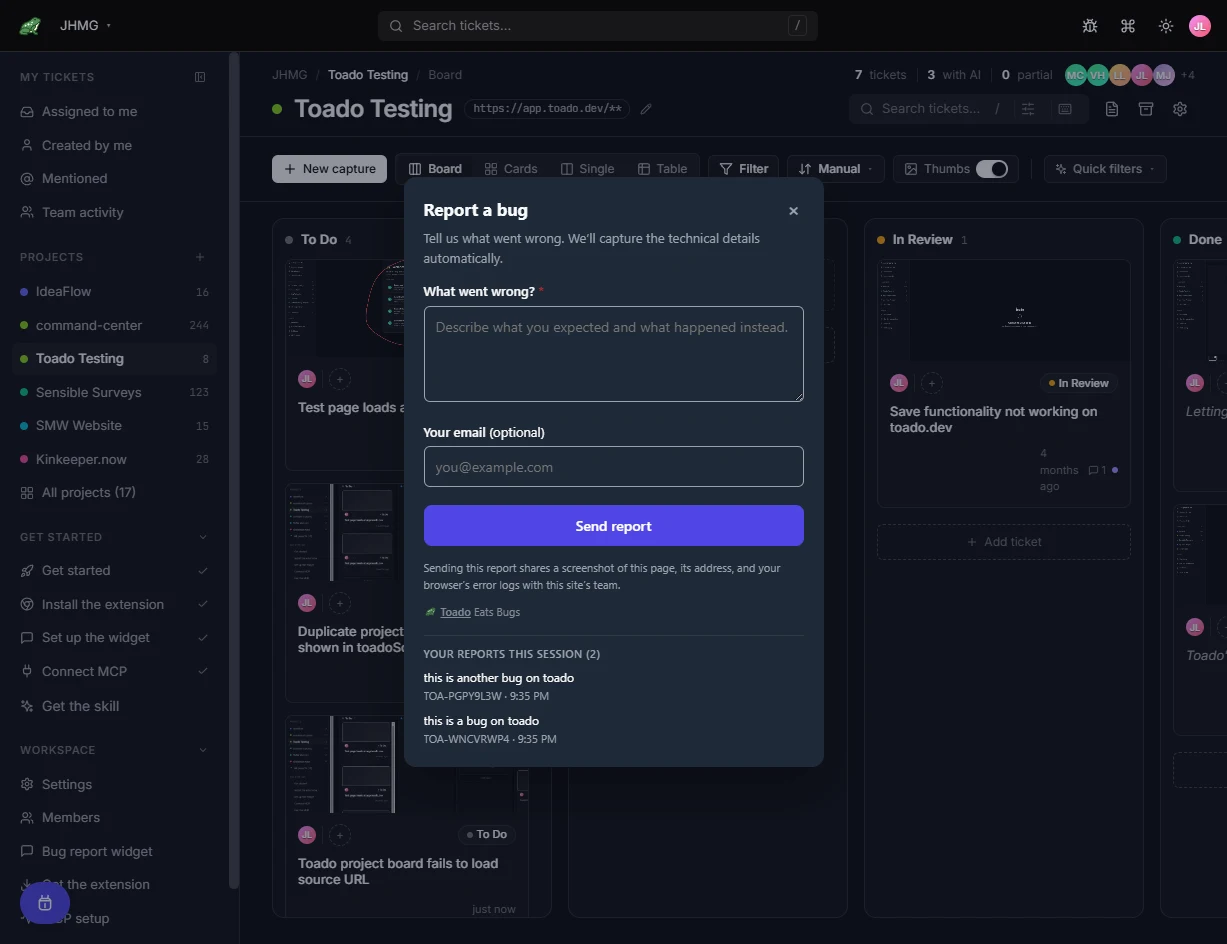The image size is (1227, 944).
Task: Switch to Board view
Action: tap(435, 169)
